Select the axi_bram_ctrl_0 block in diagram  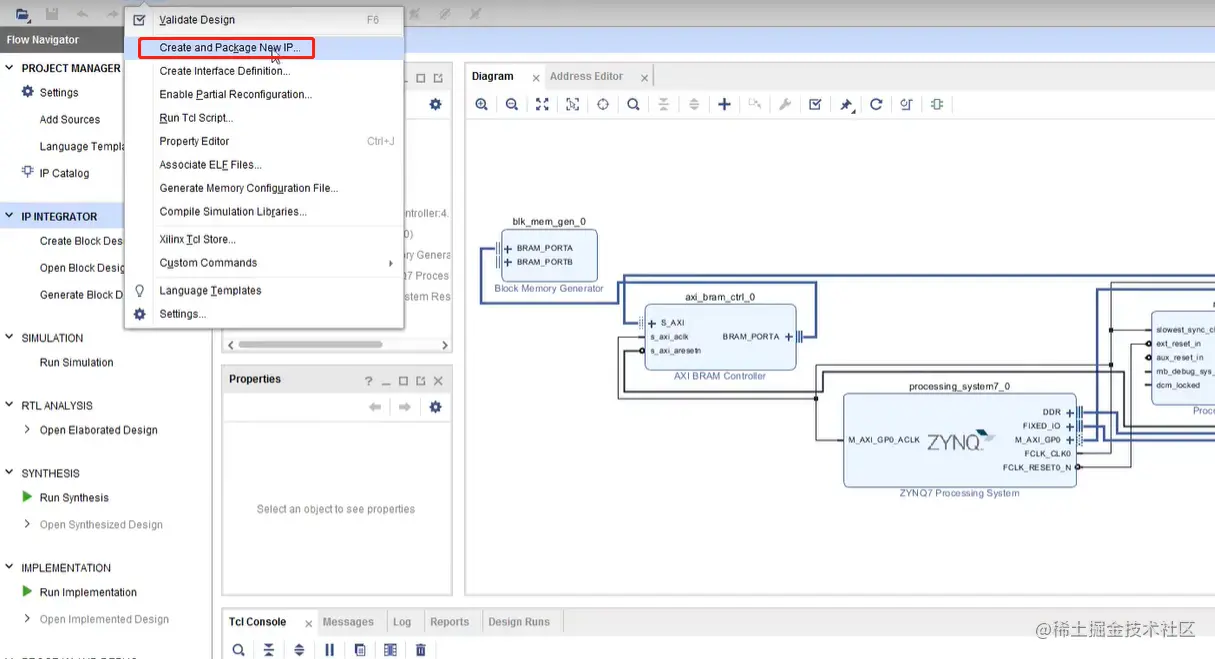(x=720, y=337)
